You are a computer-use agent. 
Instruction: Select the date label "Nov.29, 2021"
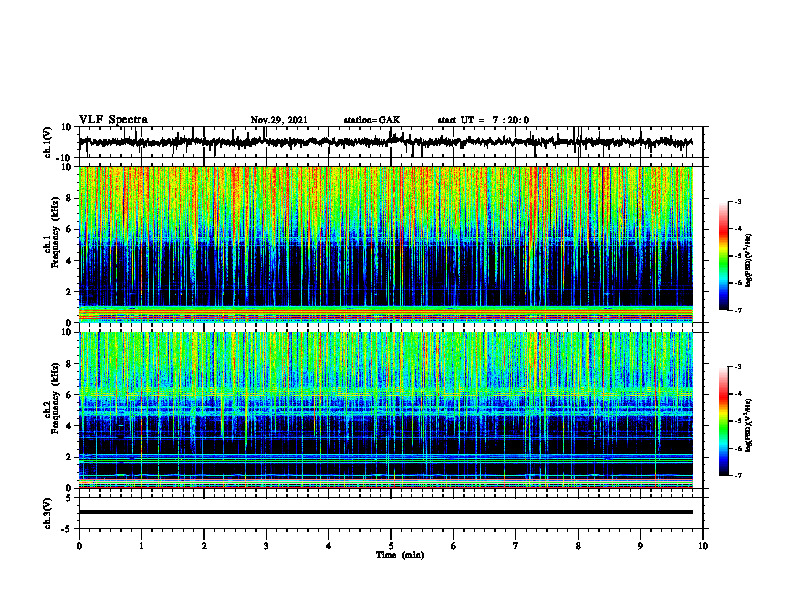point(279,120)
